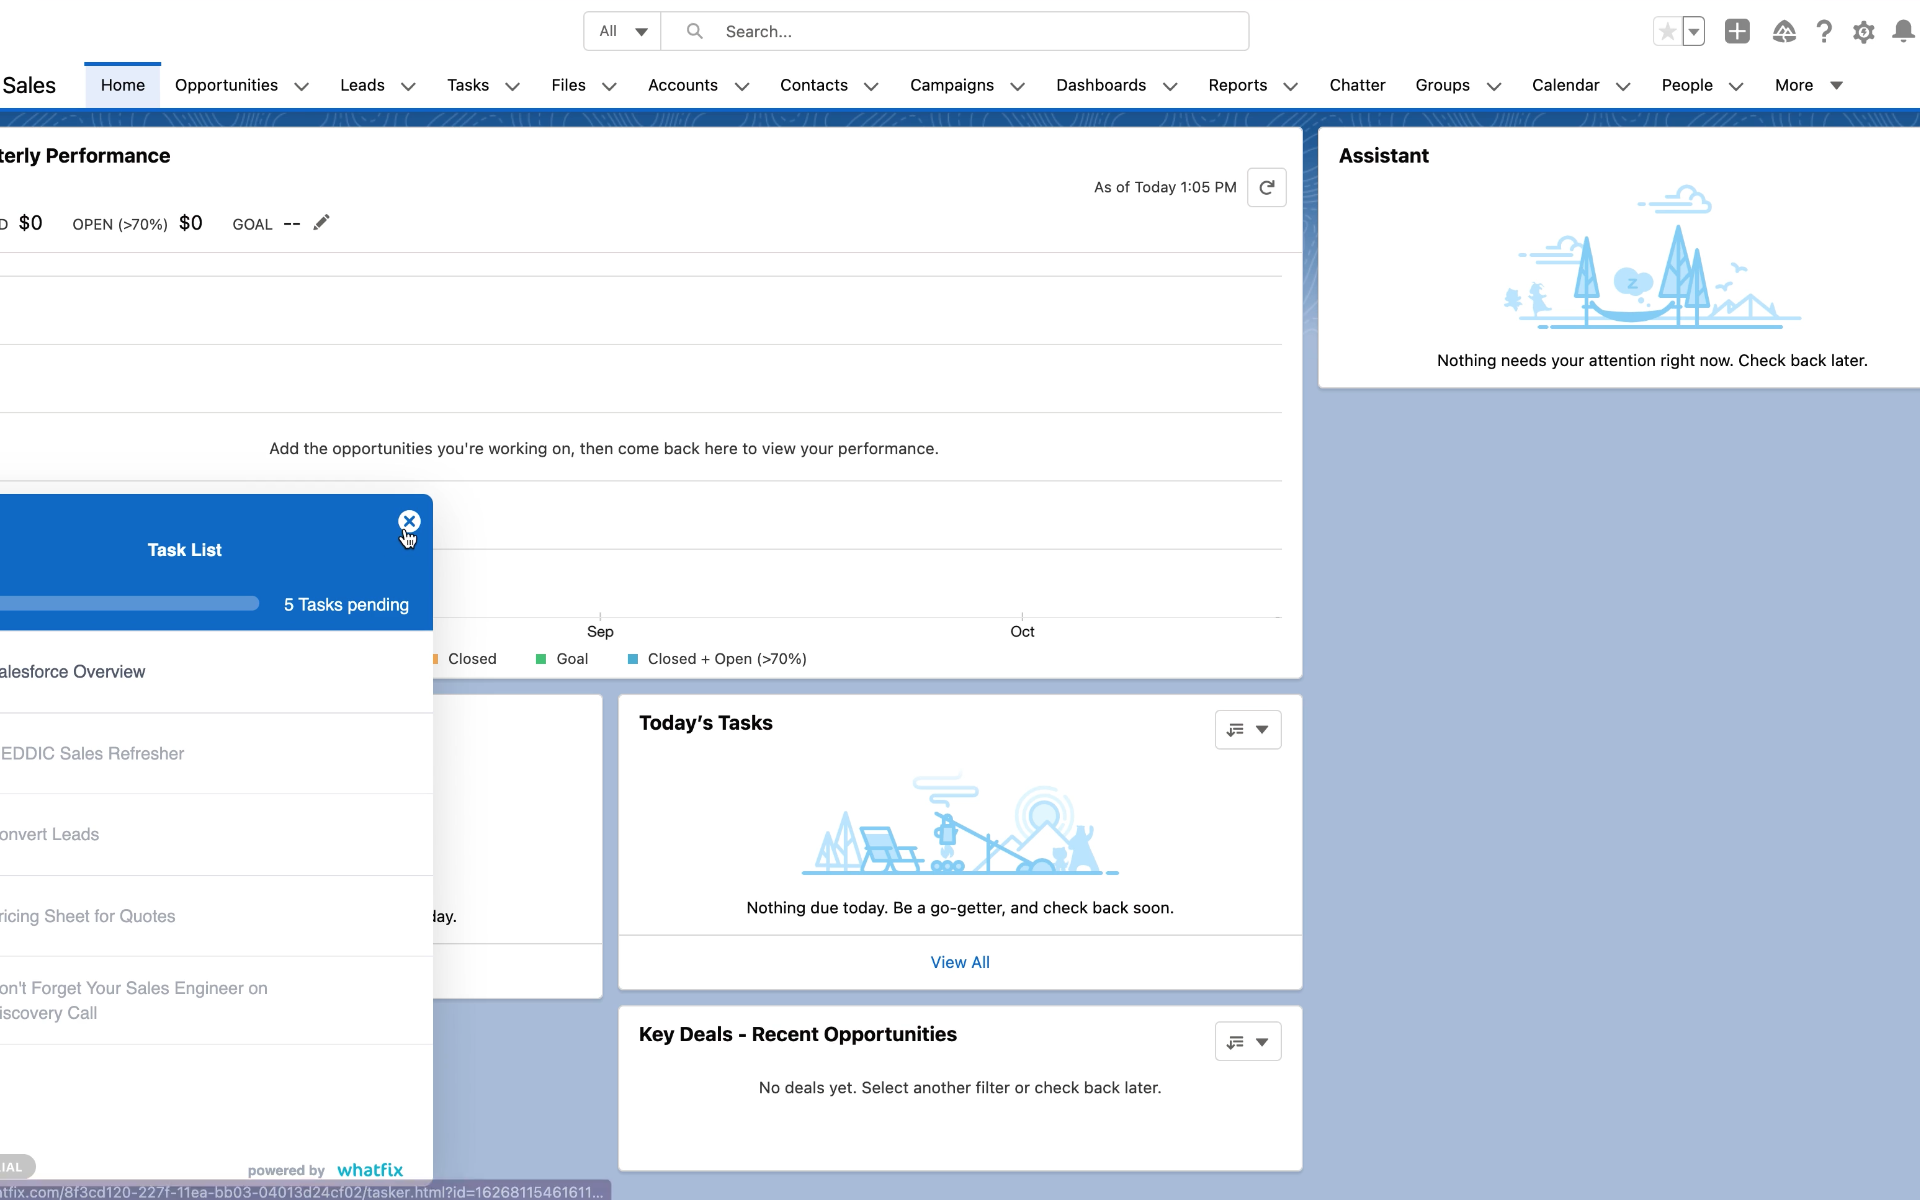
Task: Open the Convert Leads task
Action: (x=216, y=835)
